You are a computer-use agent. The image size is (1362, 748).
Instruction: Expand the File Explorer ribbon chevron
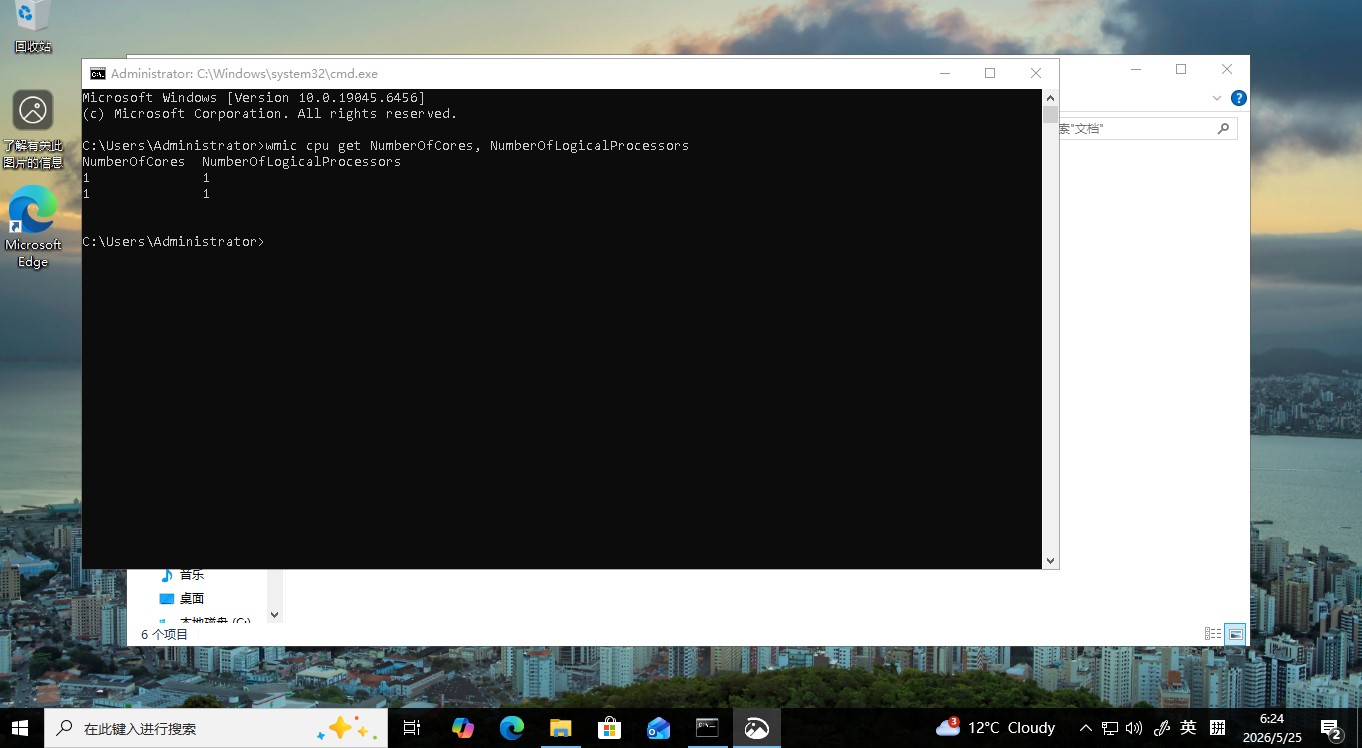pyautogui.click(x=1217, y=98)
